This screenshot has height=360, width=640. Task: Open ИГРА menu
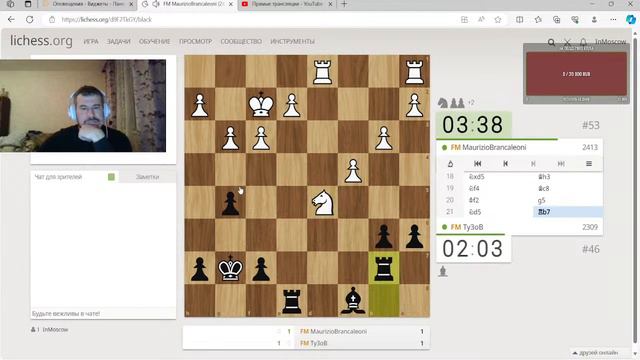91,42
